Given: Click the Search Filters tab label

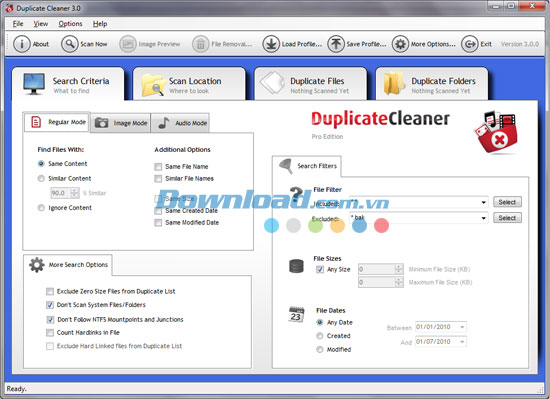Looking at the screenshot, I should click(x=317, y=166).
